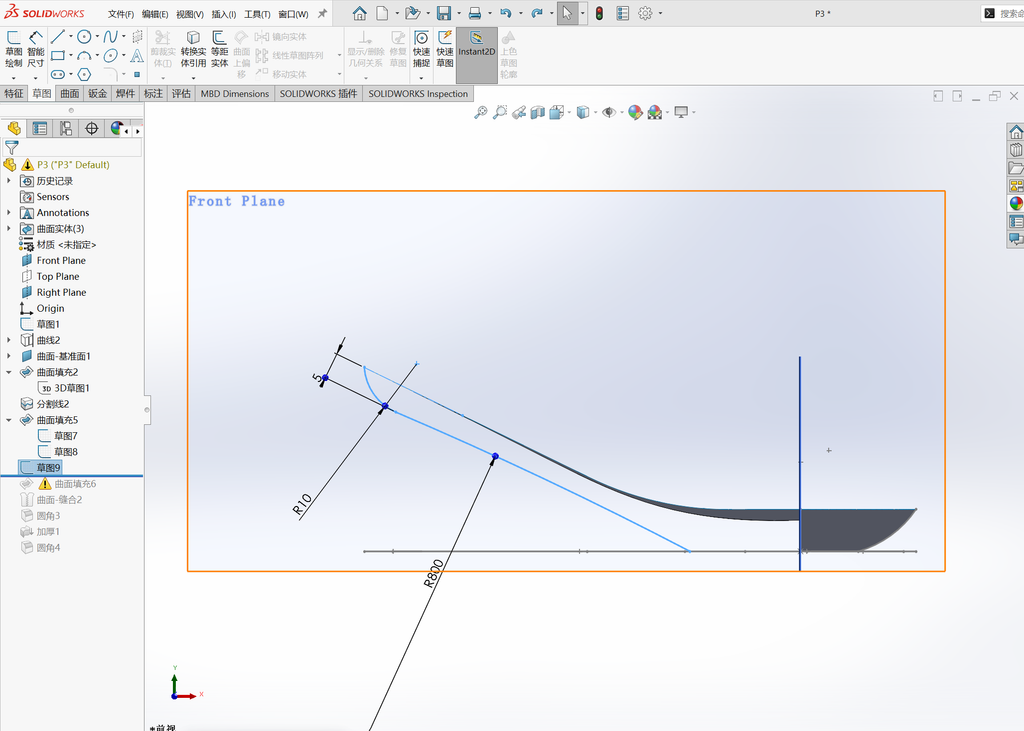Select the Polygon sketch tool
Viewport: 1024px width, 731px height.
[x=84, y=74]
